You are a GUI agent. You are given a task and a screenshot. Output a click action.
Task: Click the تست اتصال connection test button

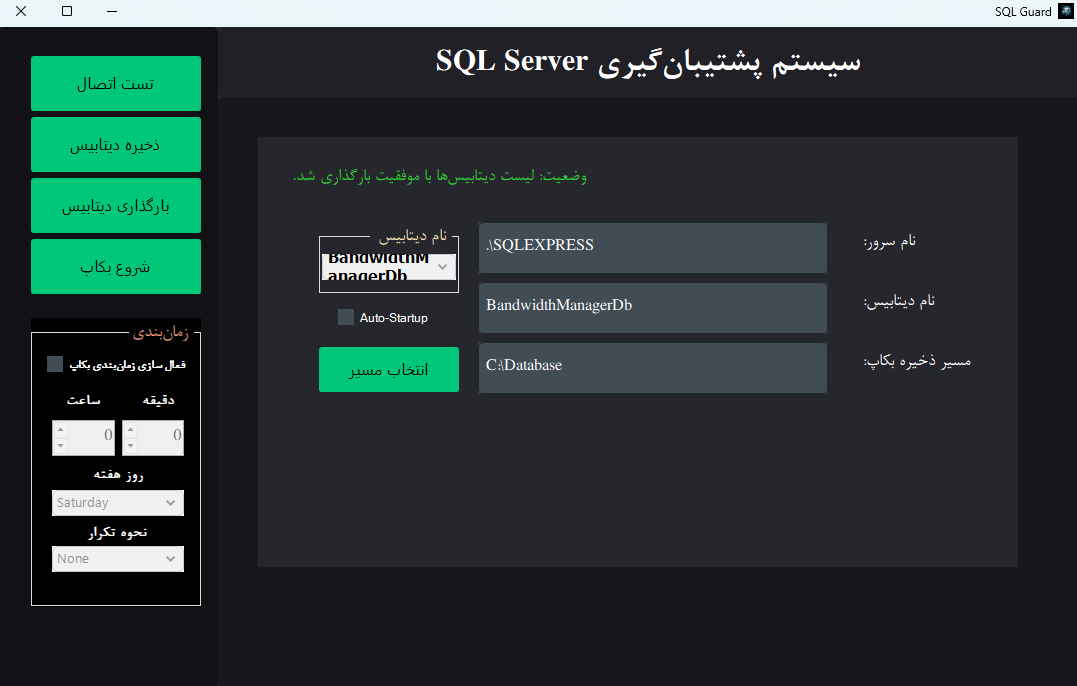[115, 83]
